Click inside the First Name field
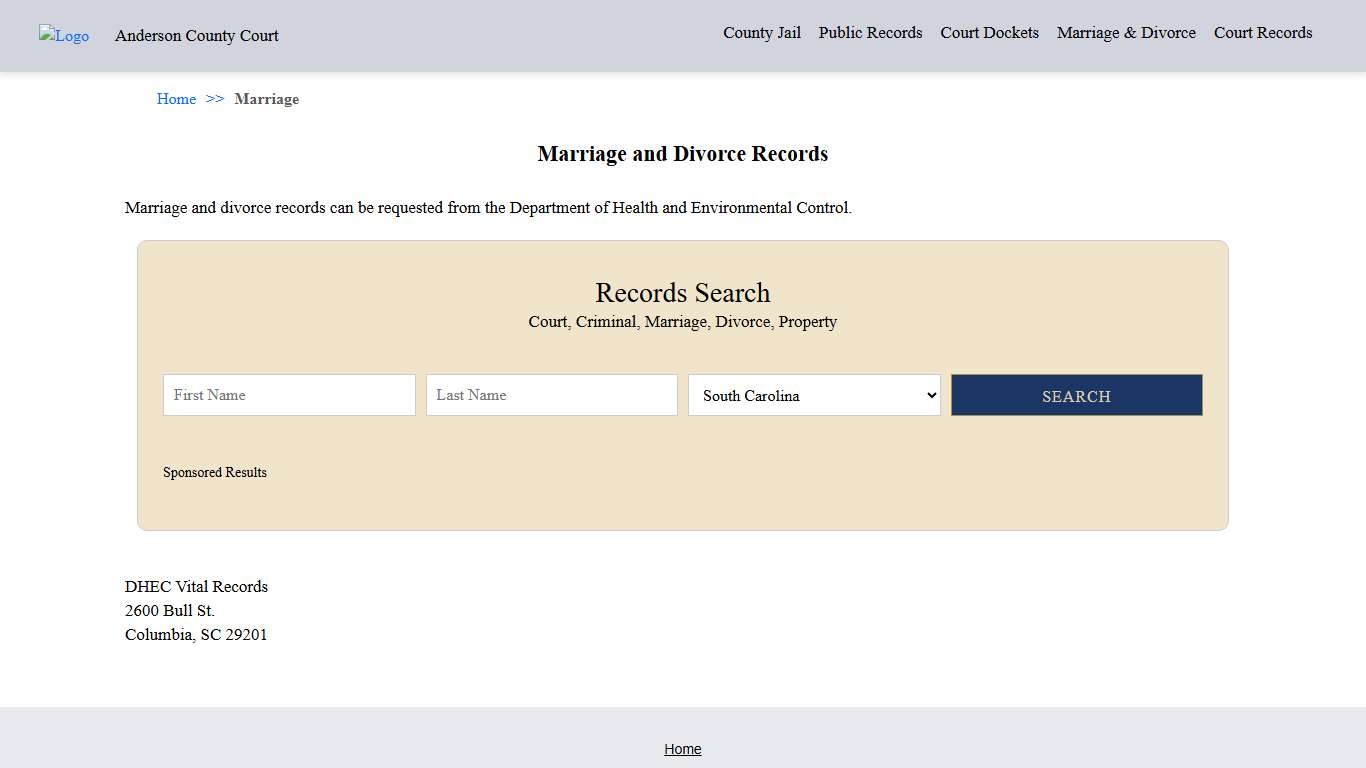Screen dimensions: 1366x768 289,394
